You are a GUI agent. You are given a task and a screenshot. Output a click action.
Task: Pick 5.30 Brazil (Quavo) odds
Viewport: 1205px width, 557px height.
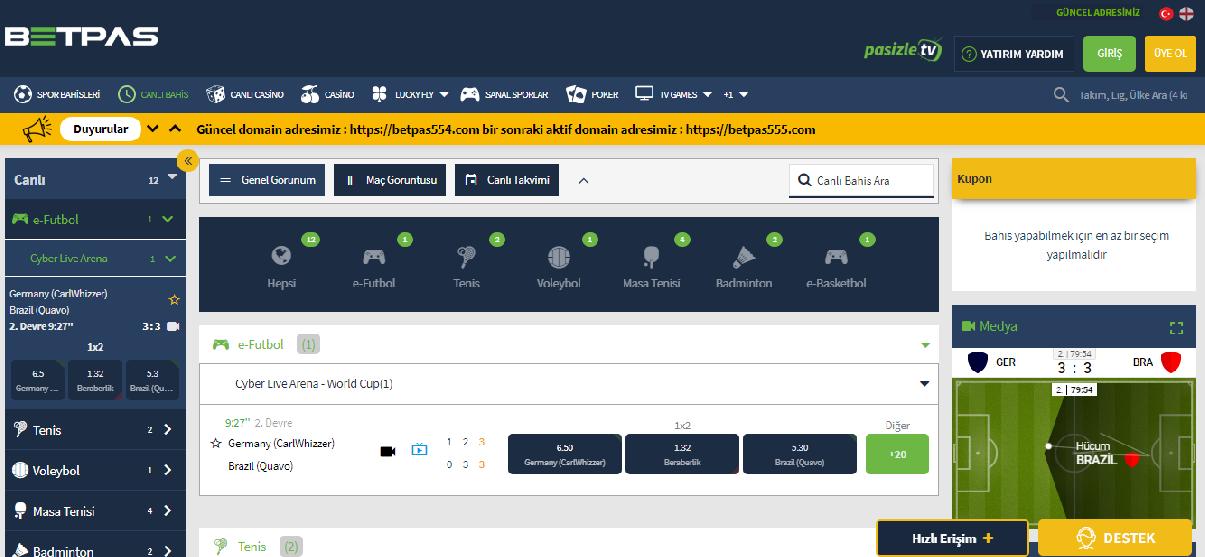coord(800,454)
